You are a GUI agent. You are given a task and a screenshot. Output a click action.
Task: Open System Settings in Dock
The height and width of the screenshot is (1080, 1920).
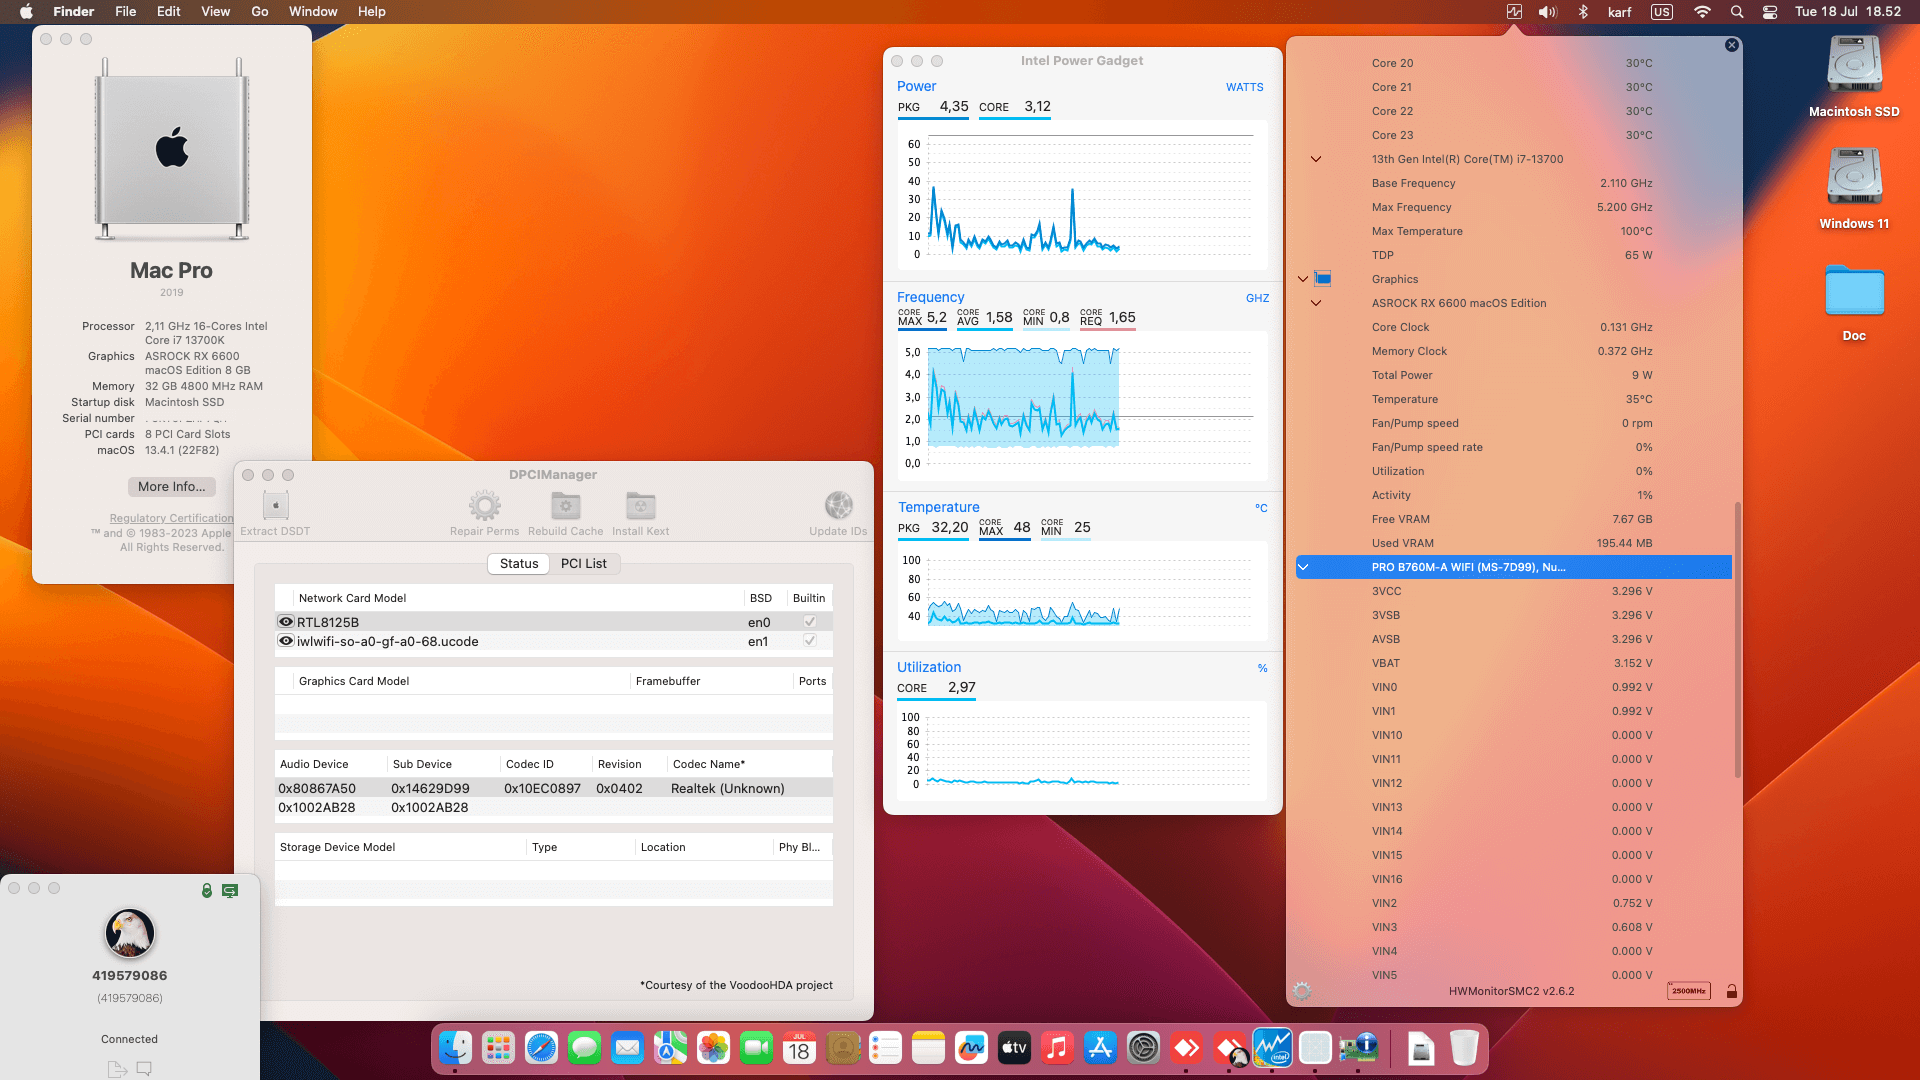pos(1143,1048)
